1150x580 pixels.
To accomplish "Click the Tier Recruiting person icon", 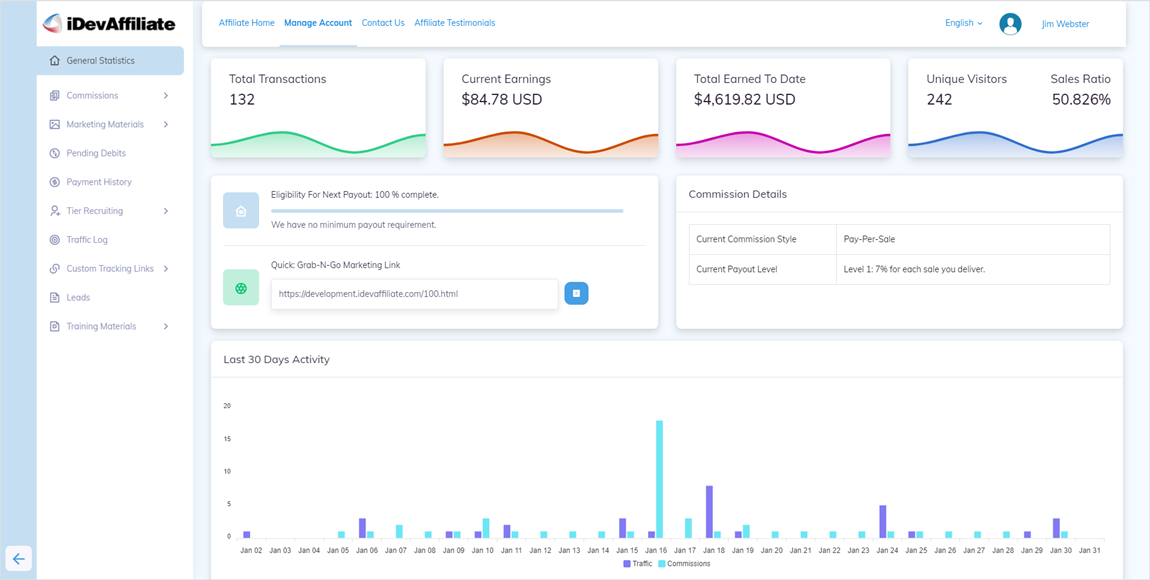I will click(54, 211).
